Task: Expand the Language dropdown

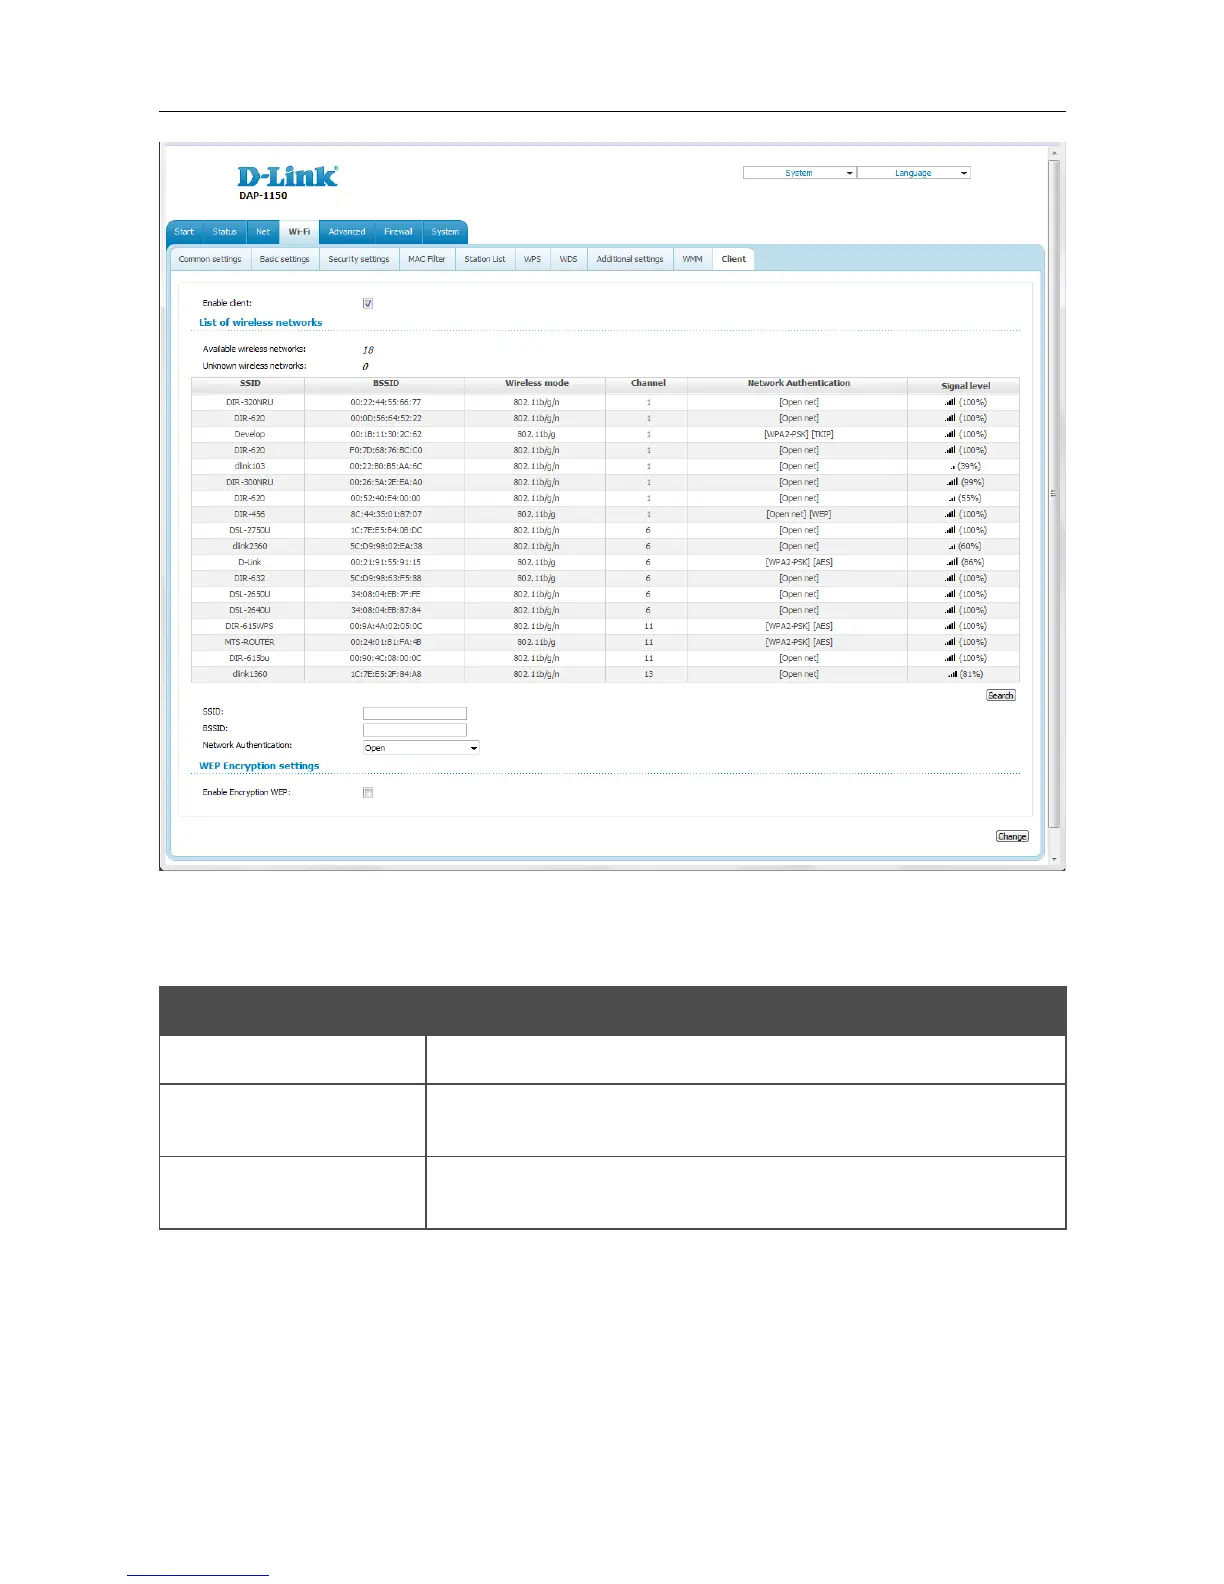Action: click(913, 173)
